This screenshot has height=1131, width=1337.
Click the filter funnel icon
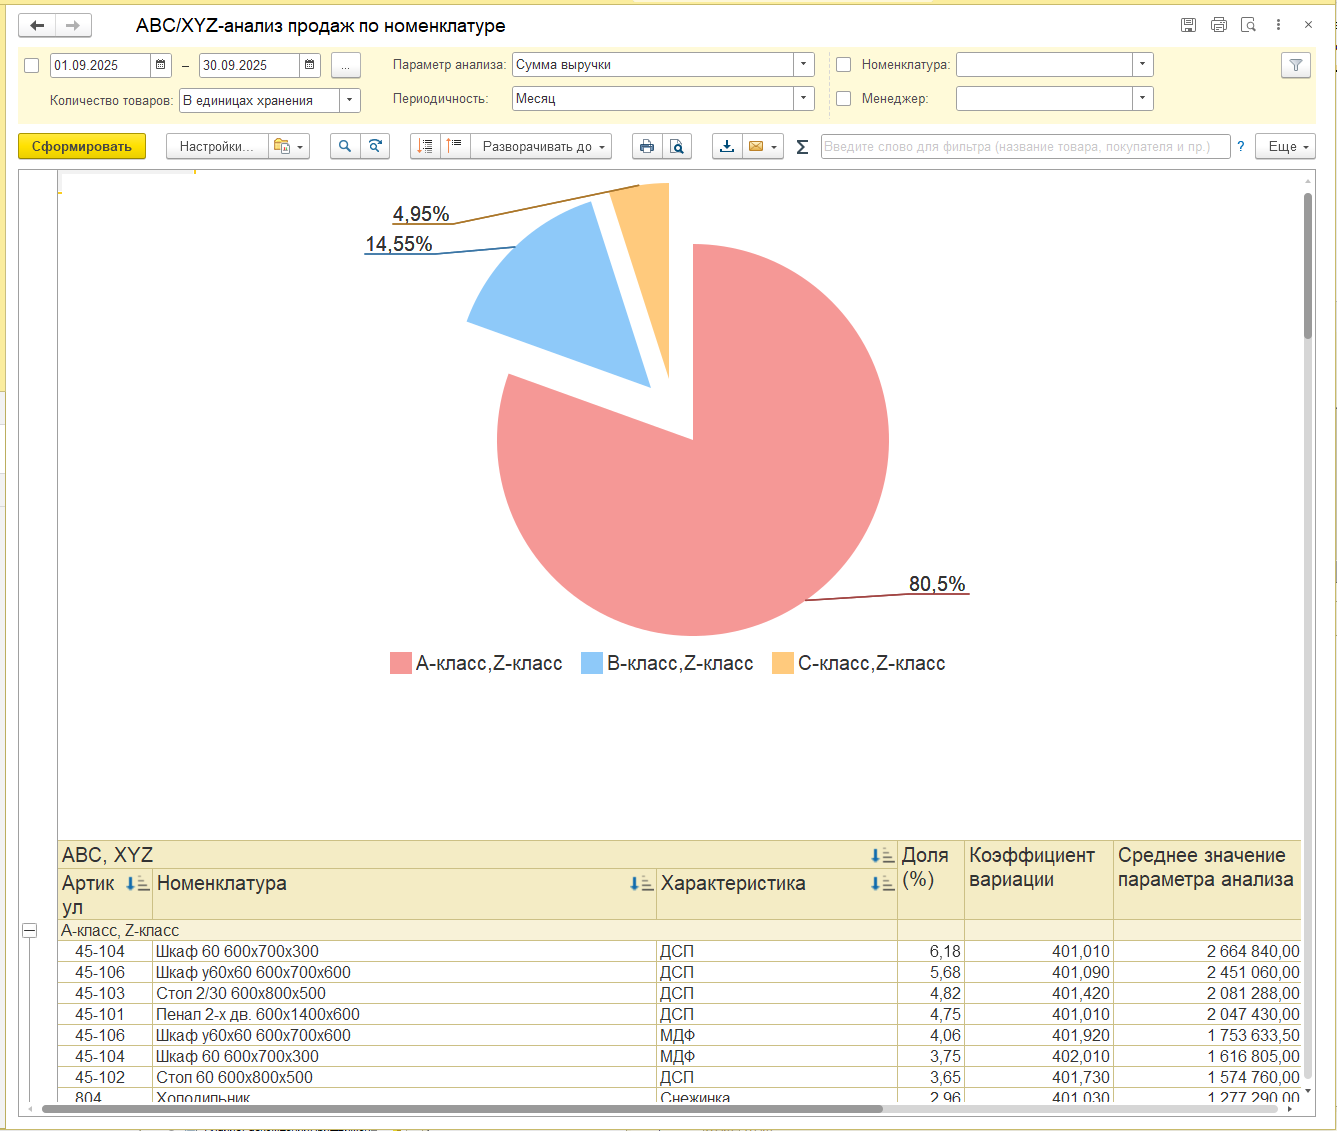(x=1296, y=65)
